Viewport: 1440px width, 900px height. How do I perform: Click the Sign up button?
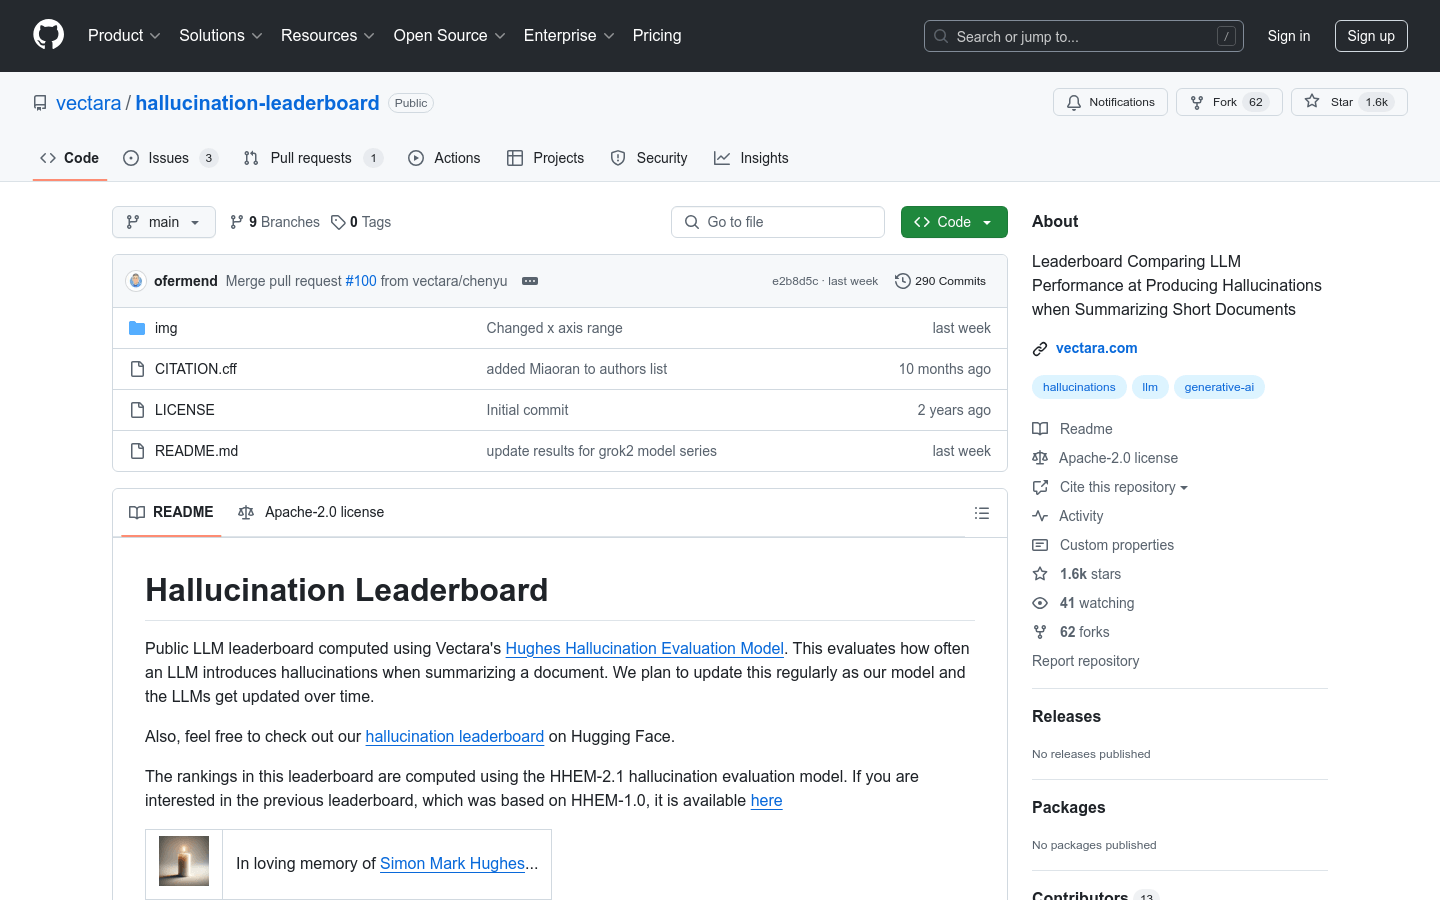pyautogui.click(x=1371, y=36)
